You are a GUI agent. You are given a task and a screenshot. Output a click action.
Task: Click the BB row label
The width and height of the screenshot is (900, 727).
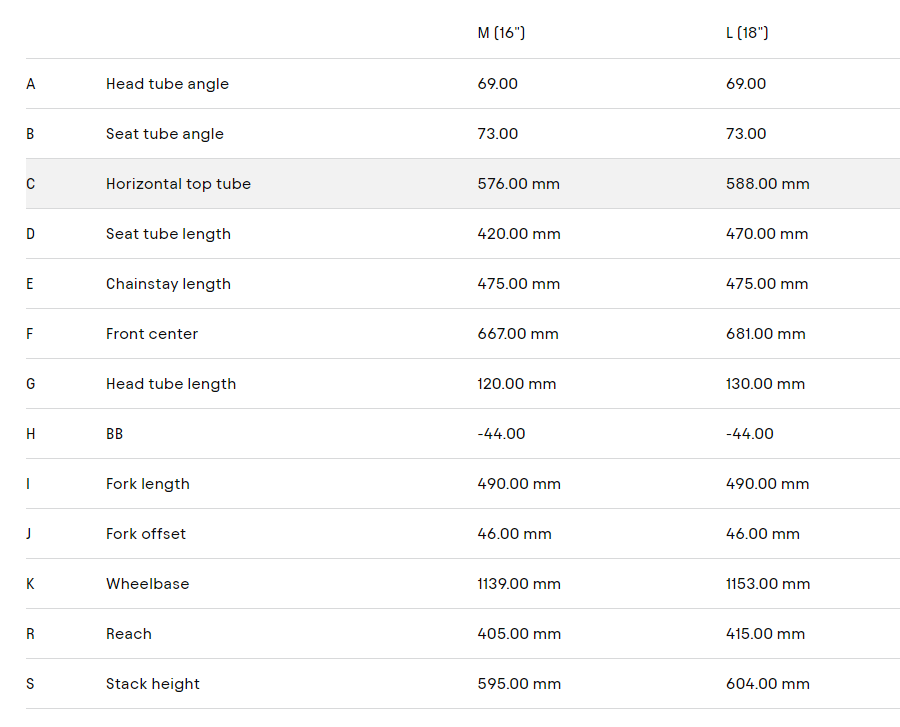click(x=115, y=434)
